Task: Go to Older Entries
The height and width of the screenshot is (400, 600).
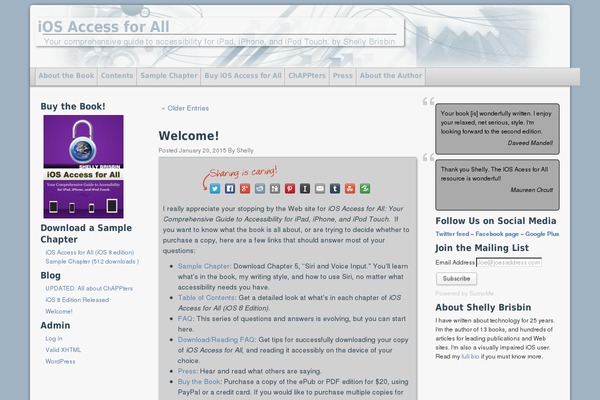Action: pyautogui.click(x=185, y=108)
